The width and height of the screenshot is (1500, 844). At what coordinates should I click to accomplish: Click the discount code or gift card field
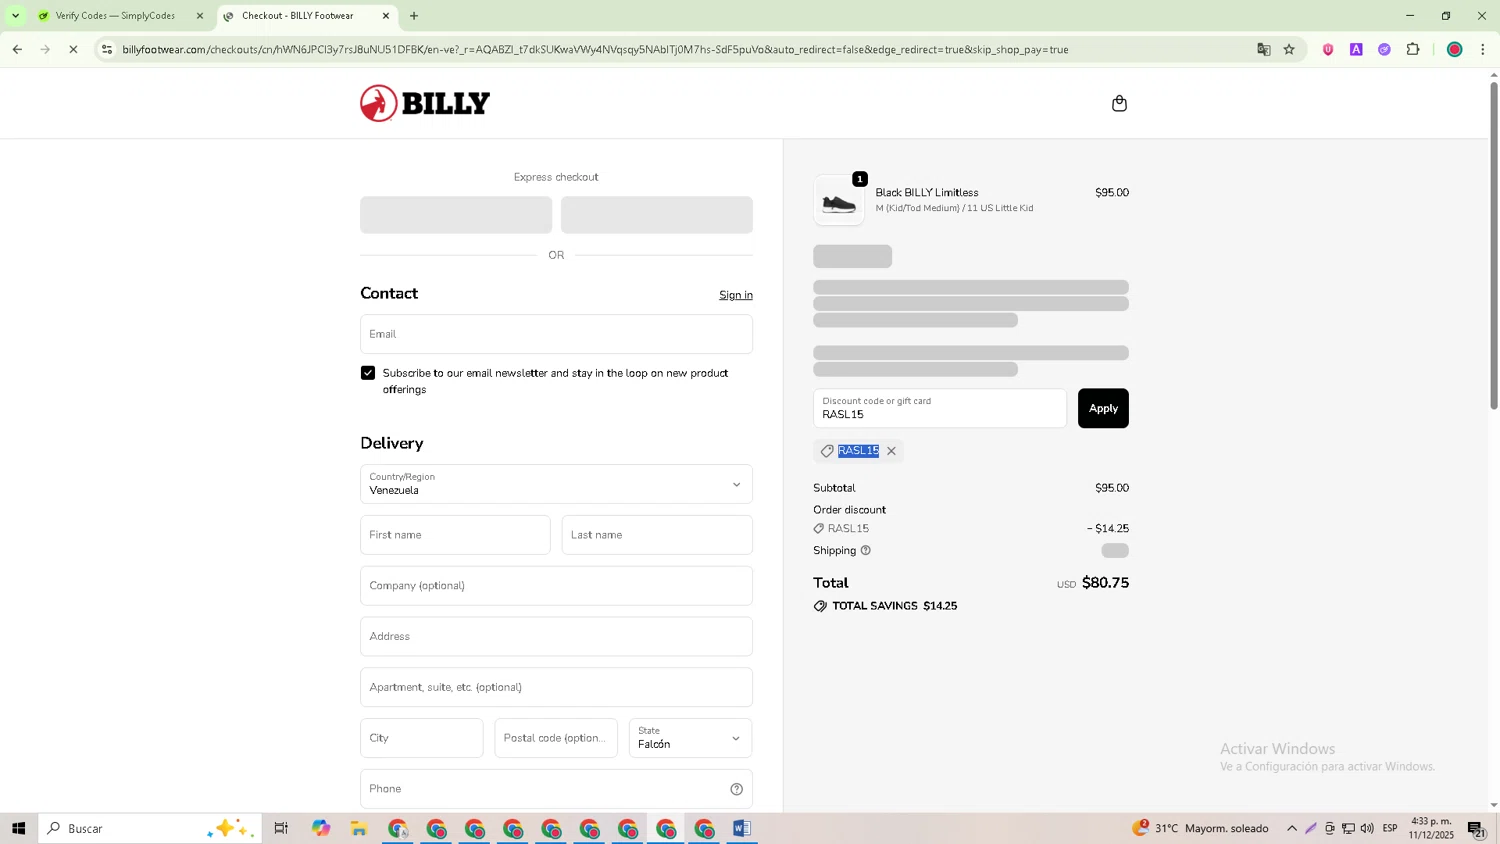point(940,408)
